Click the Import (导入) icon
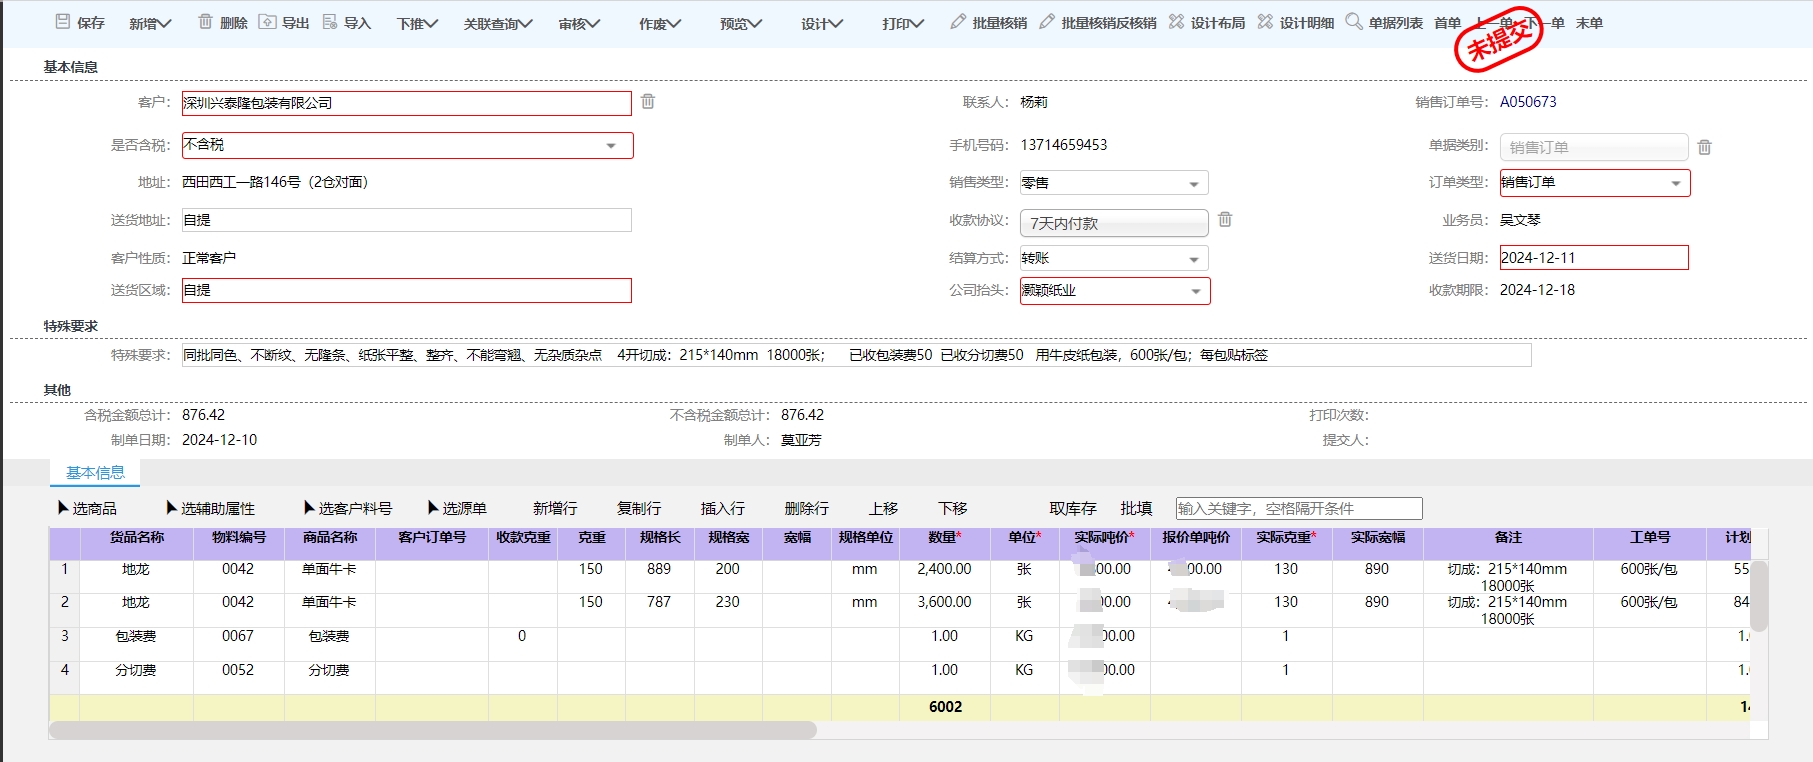 330,22
